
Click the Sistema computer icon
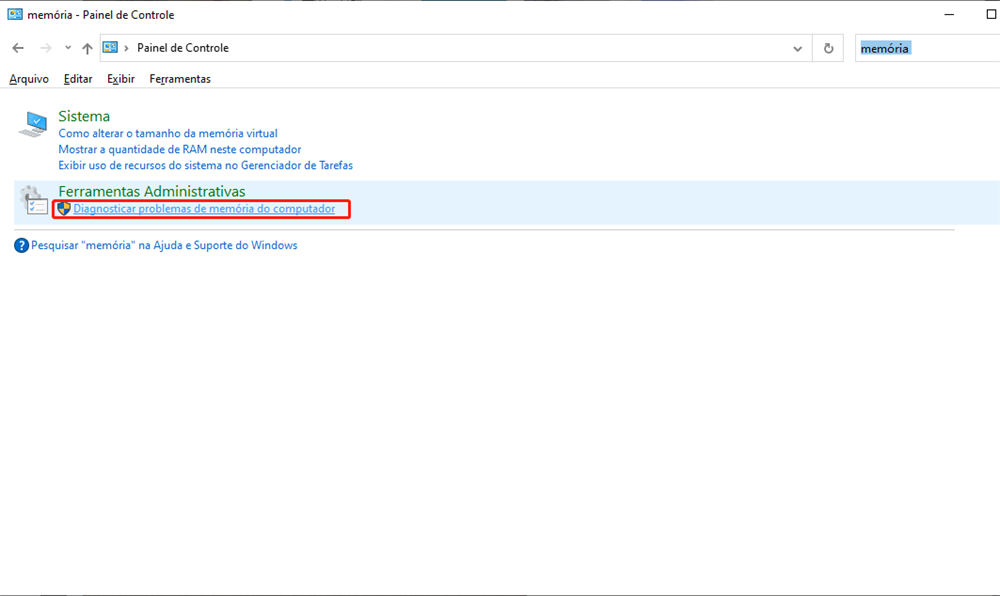click(x=31, y=122)
